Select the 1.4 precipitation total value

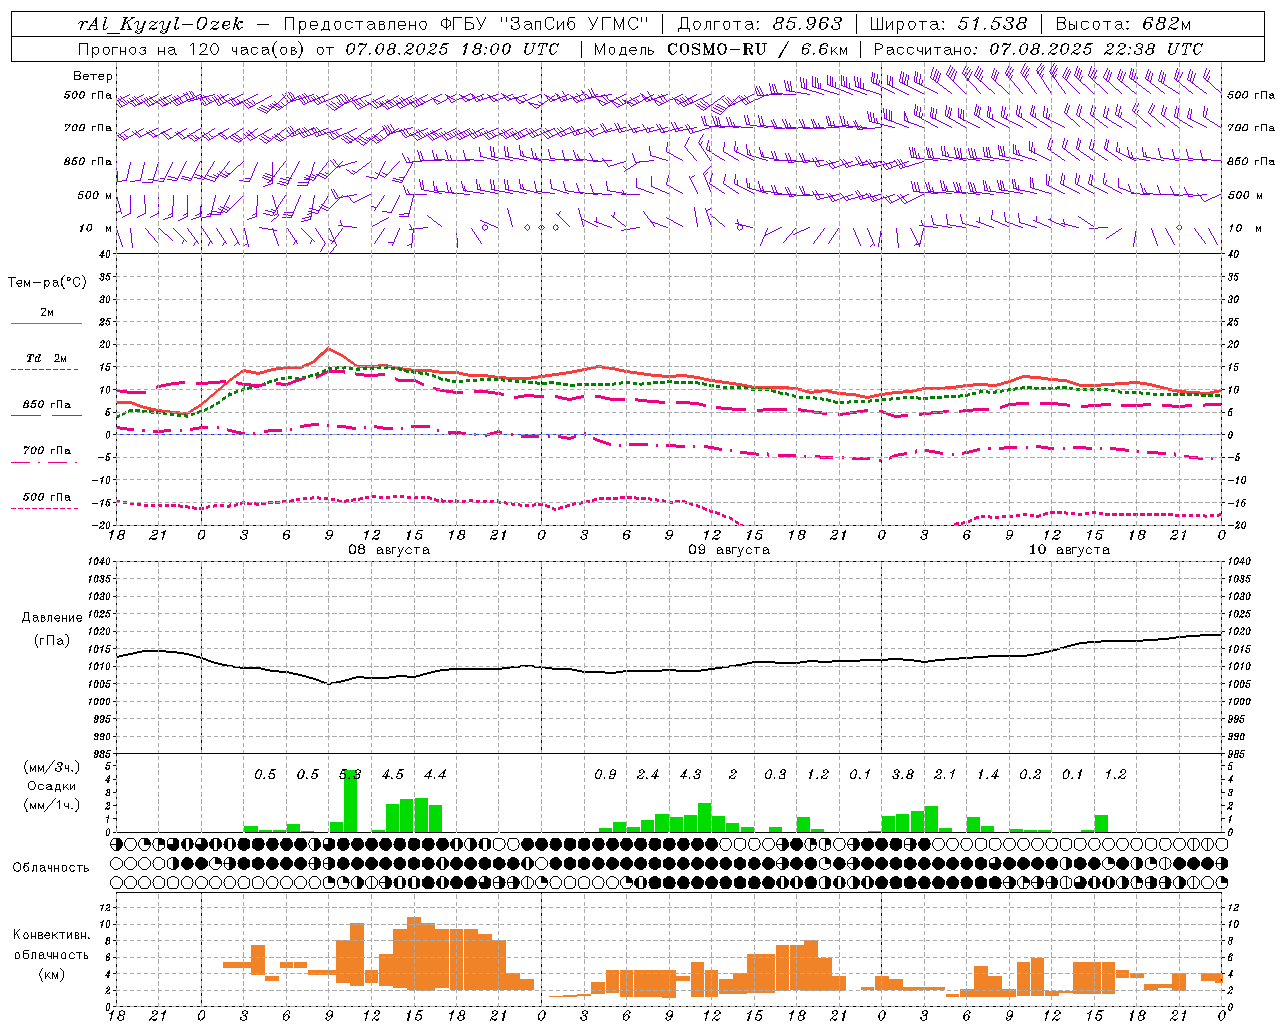[988, 774]
